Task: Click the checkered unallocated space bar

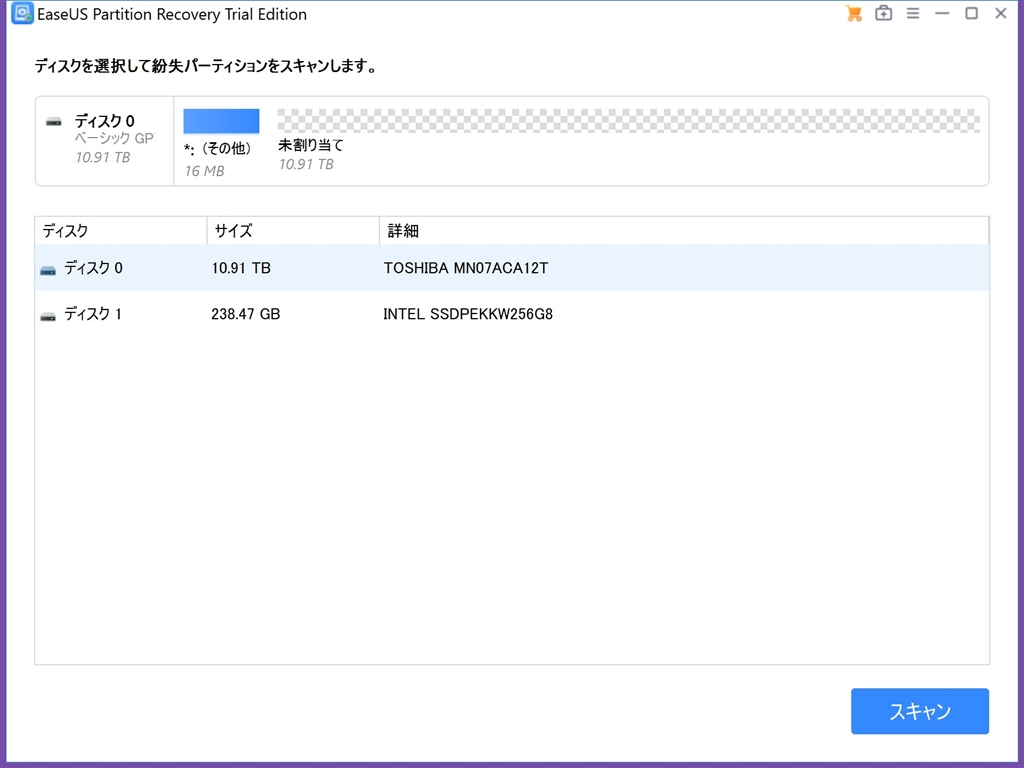Action: [x=628, y=121]
